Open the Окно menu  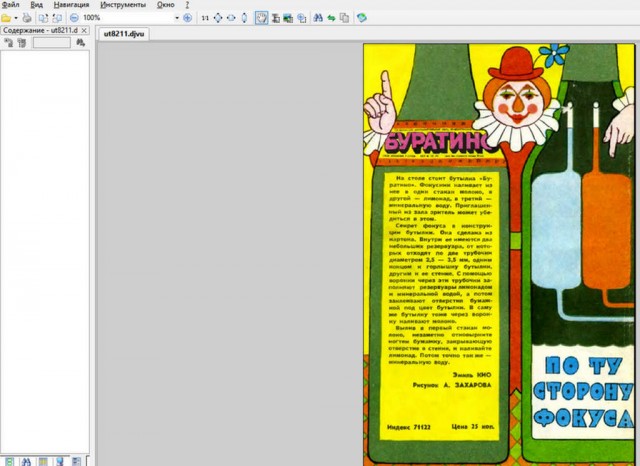tap(166, 5)
